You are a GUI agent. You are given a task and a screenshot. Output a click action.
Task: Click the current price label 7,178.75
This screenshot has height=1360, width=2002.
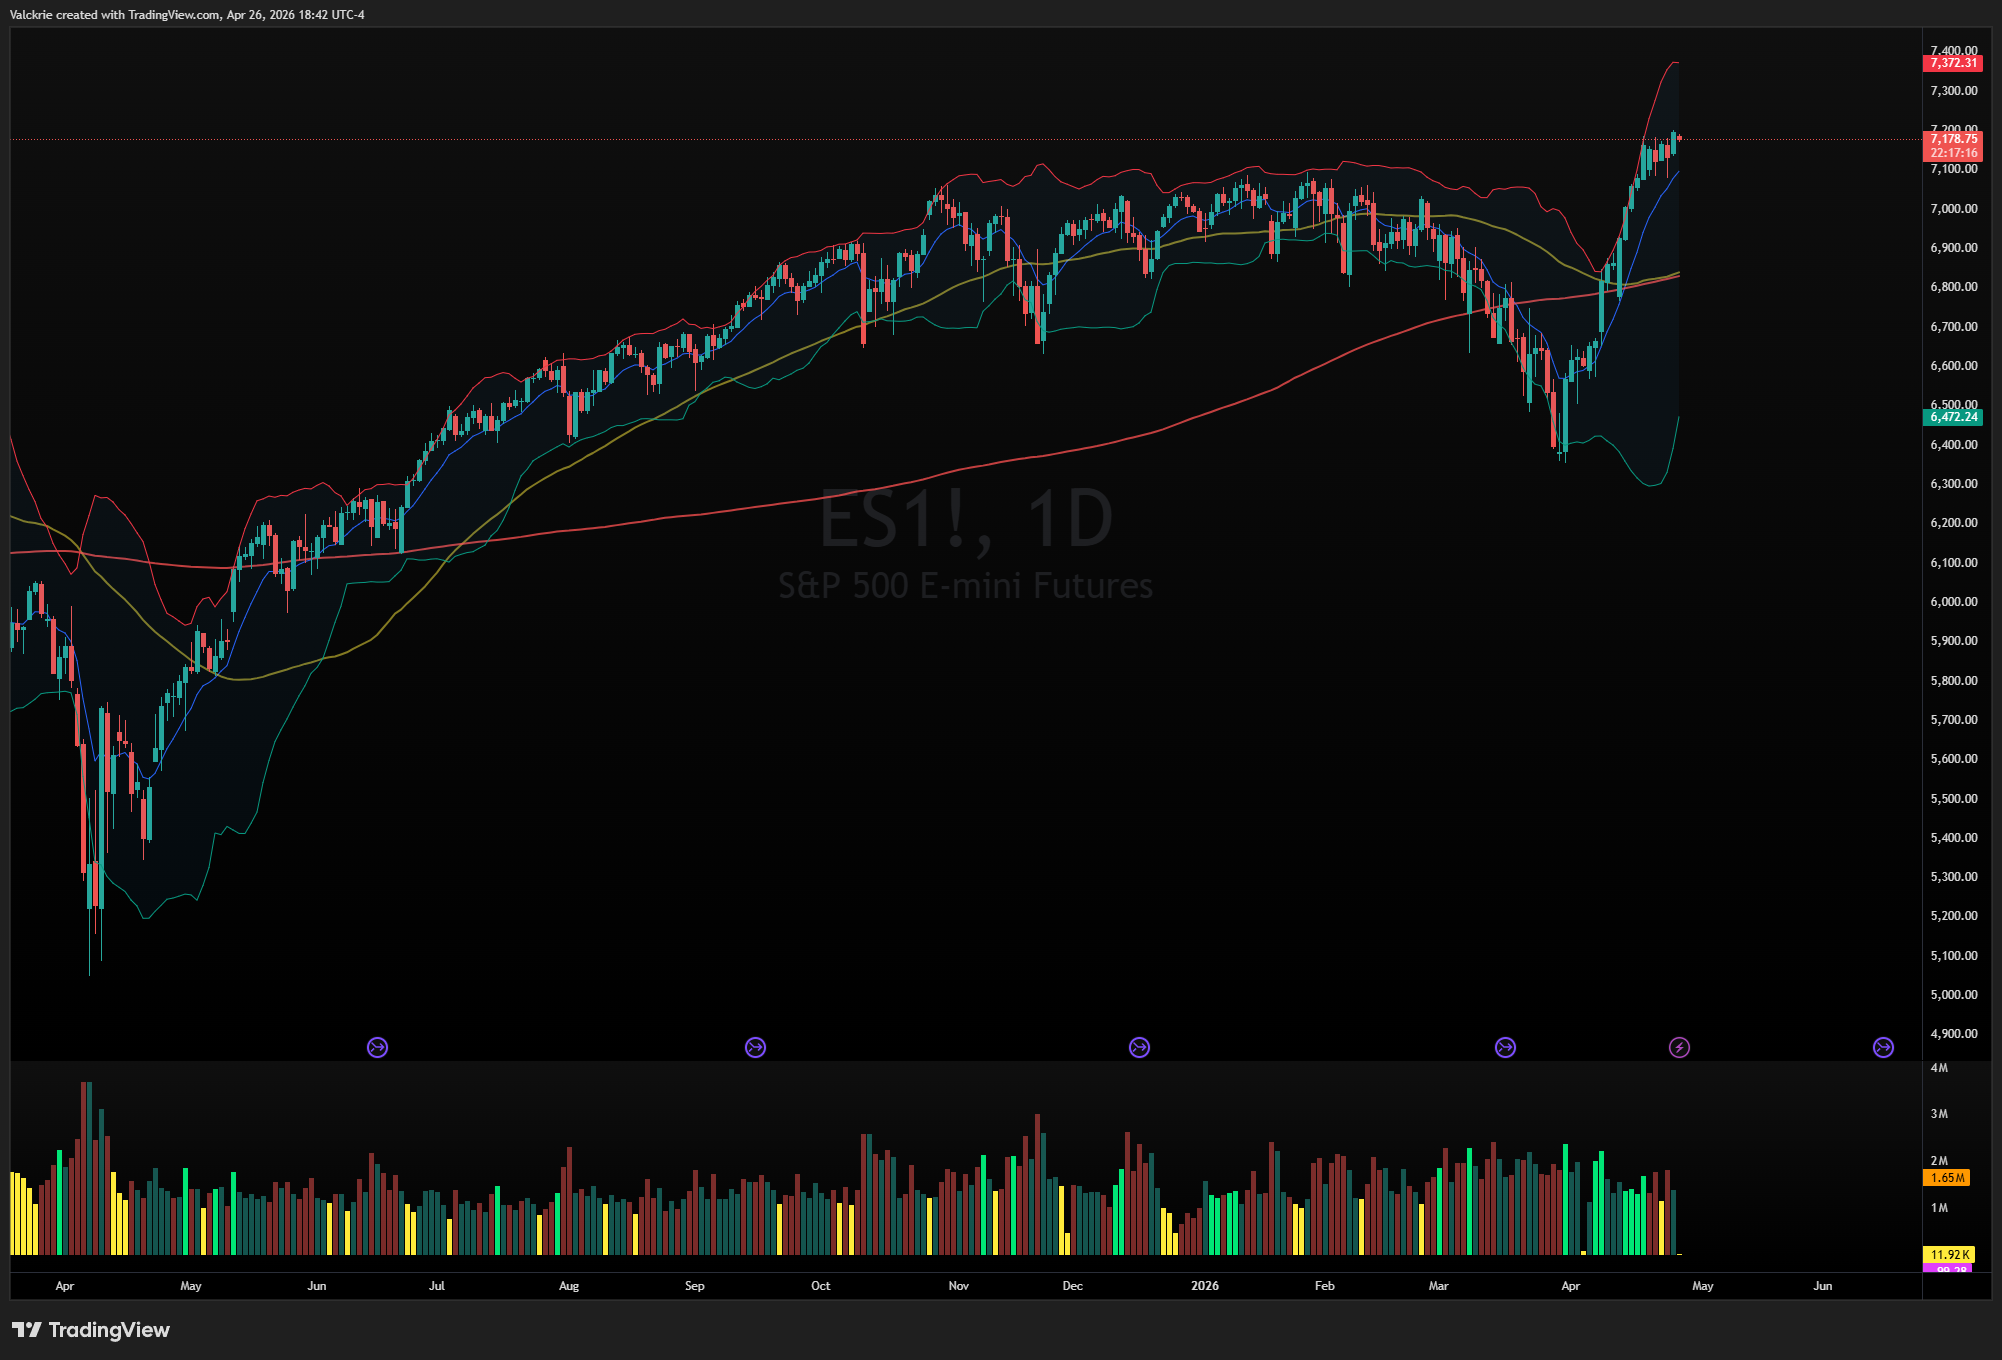[x=1952, y=139]
